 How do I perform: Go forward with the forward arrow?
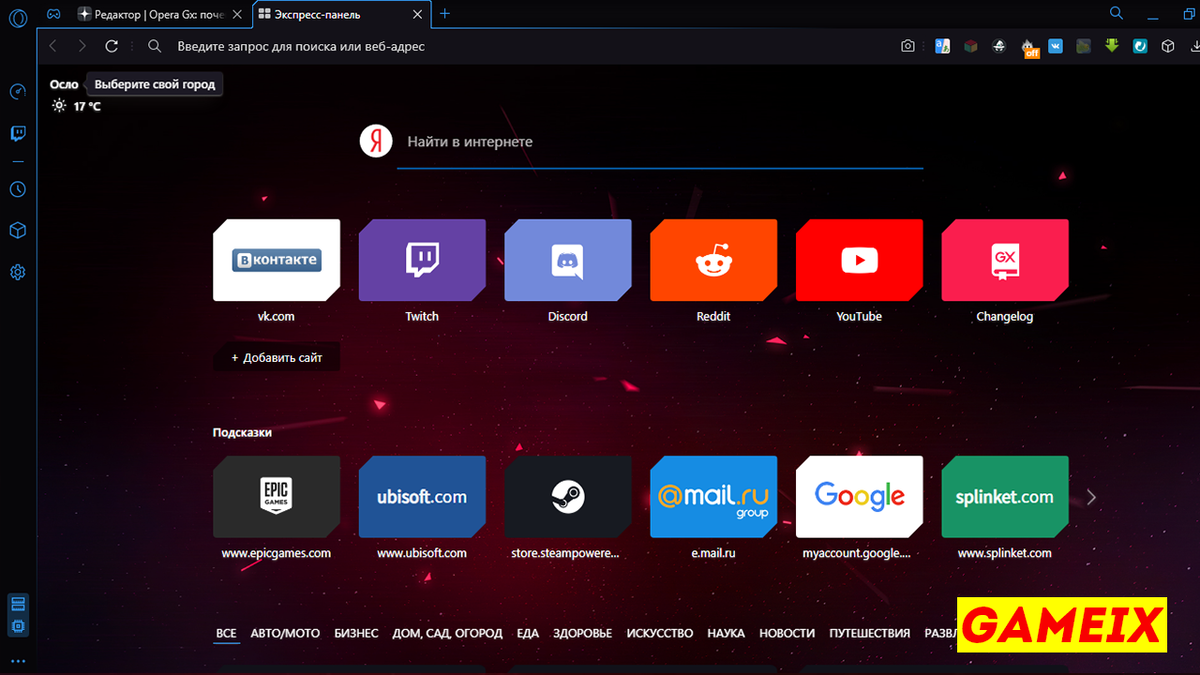click(82, 46)
